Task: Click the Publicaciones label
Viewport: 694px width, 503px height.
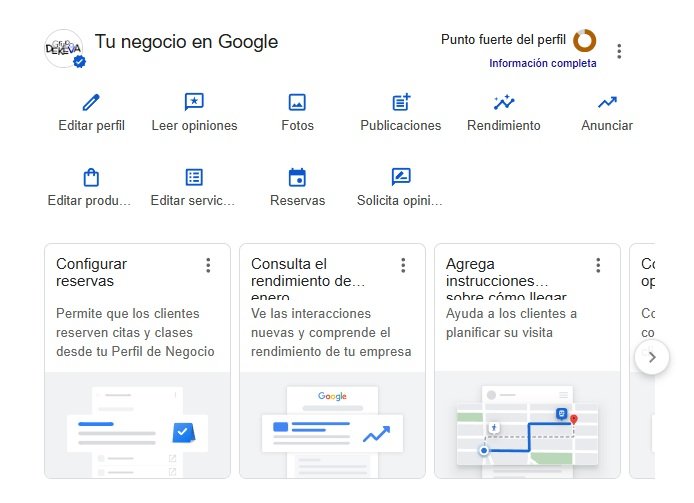Action: click(401, 126)
